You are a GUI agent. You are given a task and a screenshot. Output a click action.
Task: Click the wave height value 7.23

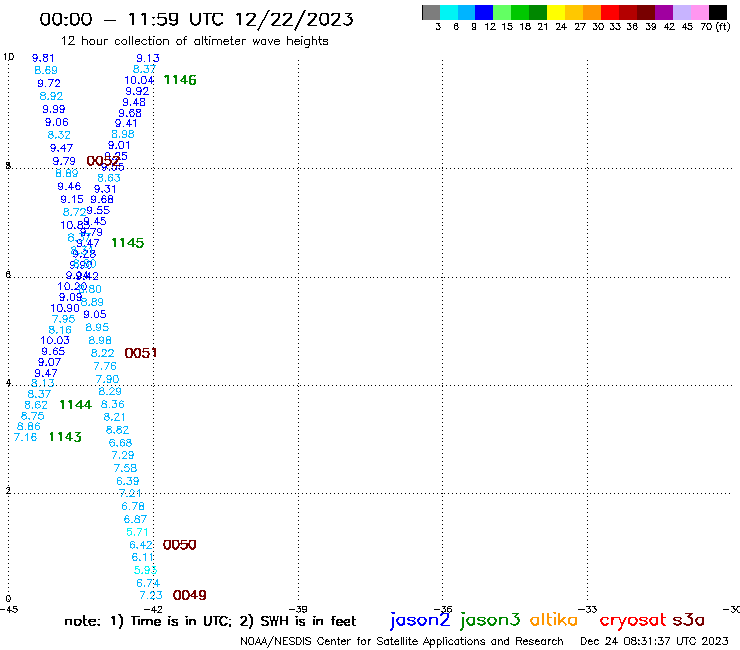151,595
